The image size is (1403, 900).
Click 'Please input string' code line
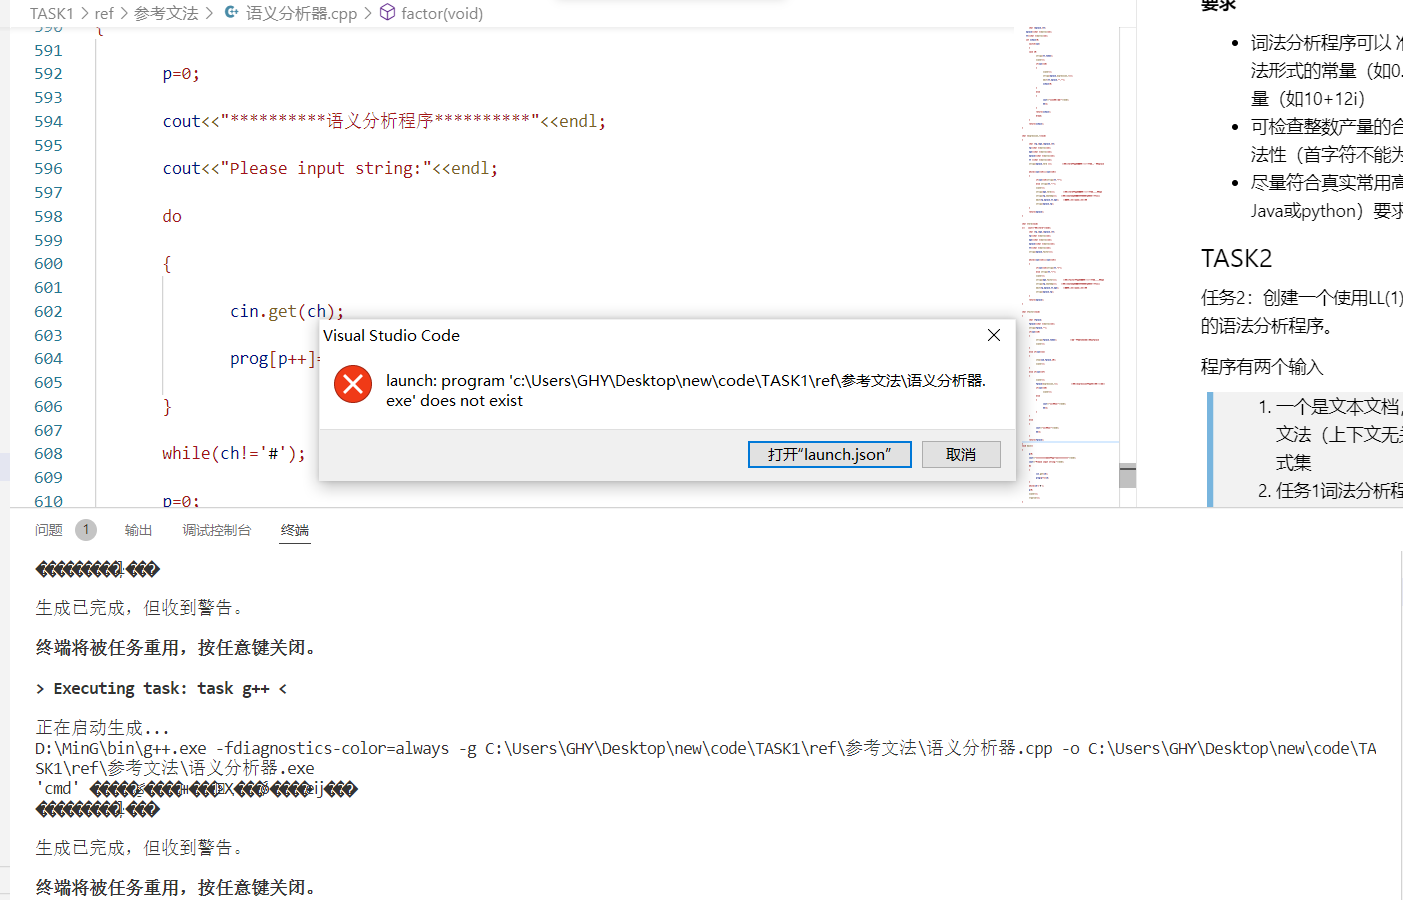(x=330, y=168)
